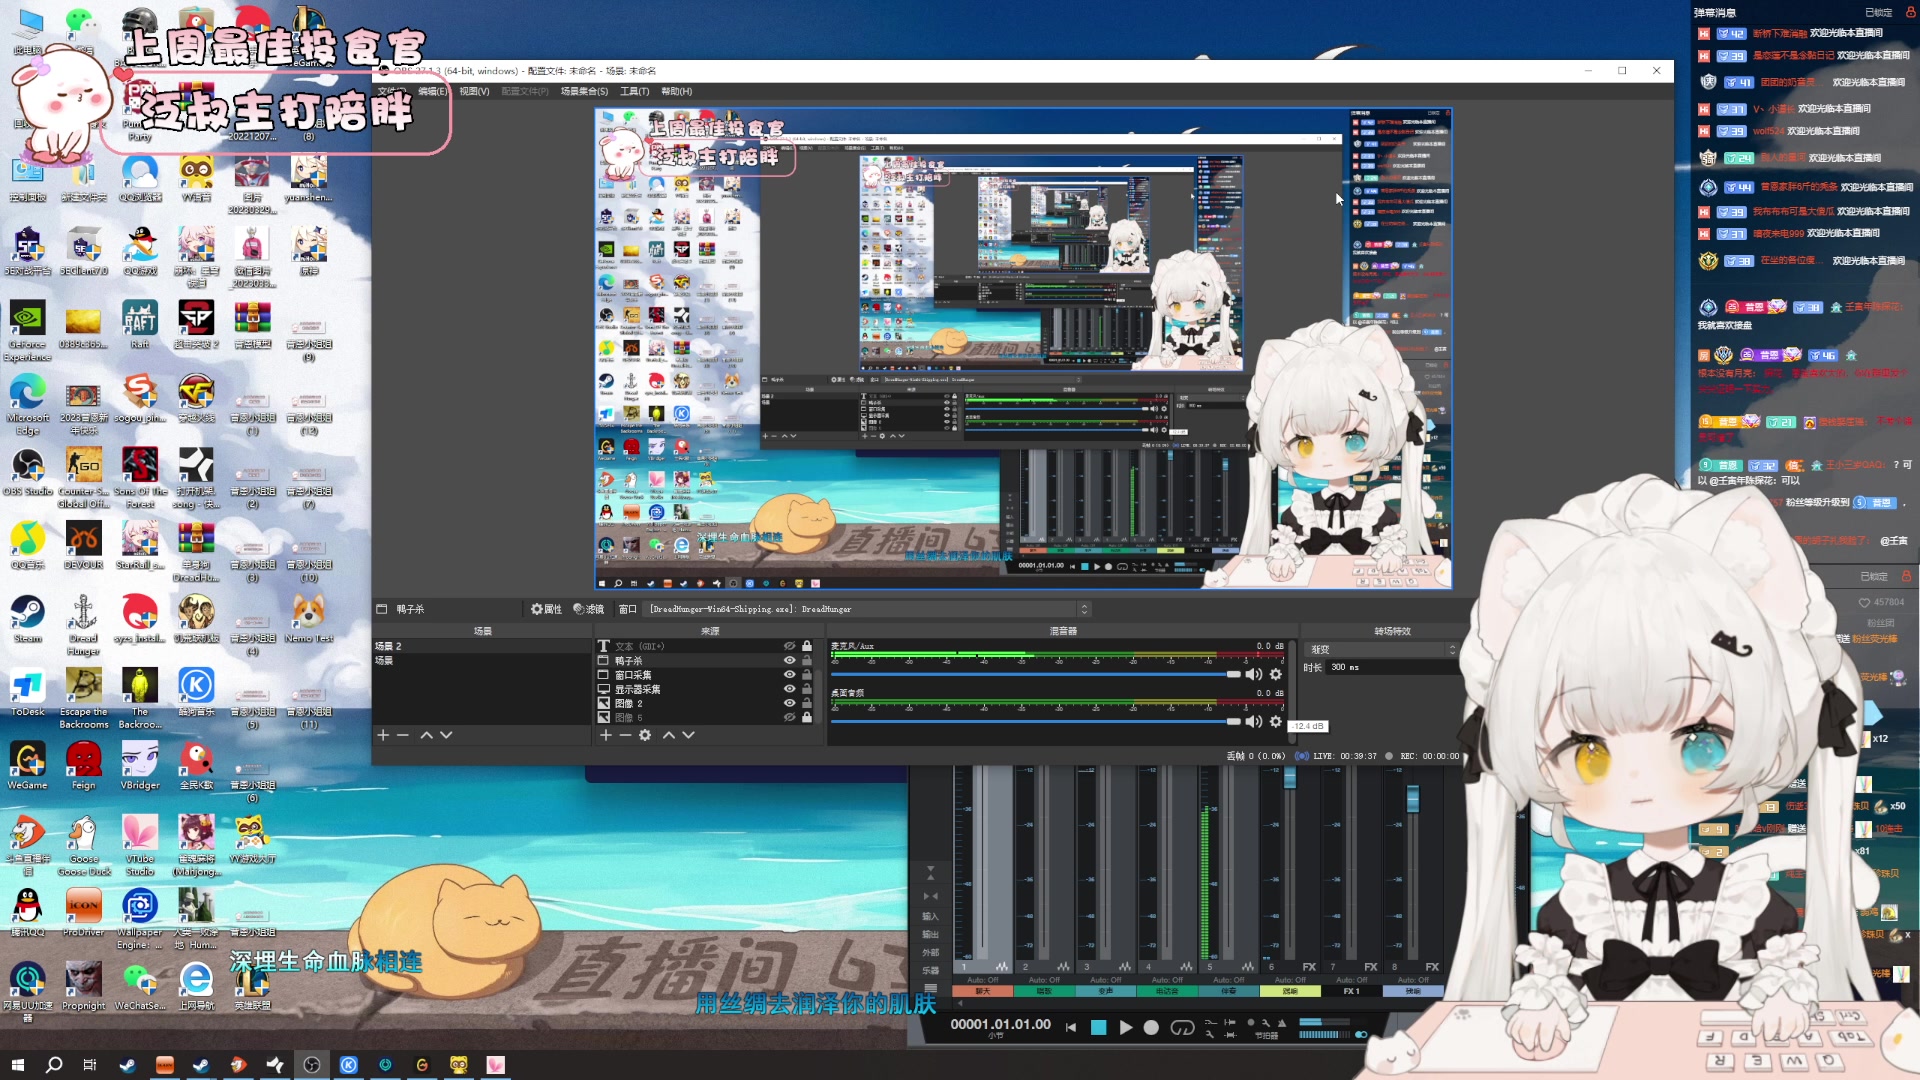Expand the 窗口 window selection dropdown
The height and width of the screenshot is (1080, 1920).
tap(1083, 609)
